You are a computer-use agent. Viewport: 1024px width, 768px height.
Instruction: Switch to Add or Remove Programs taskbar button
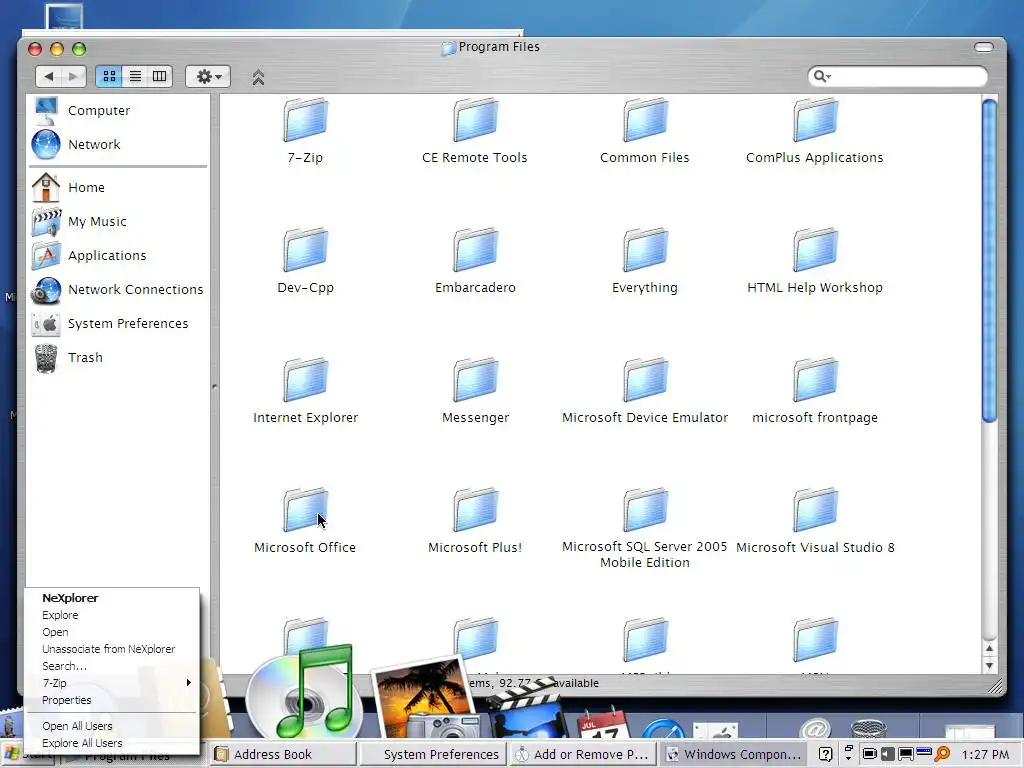click(x=583, y=754)
